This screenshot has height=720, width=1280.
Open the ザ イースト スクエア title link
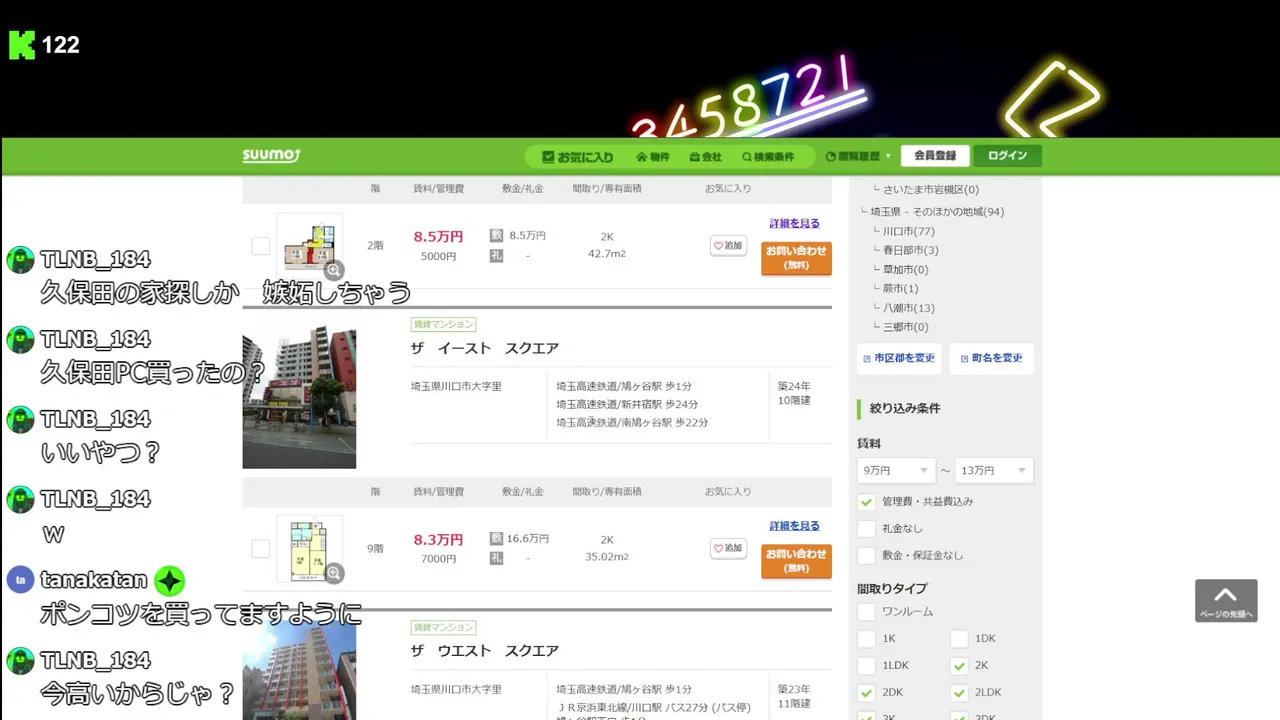pos(485,348)
